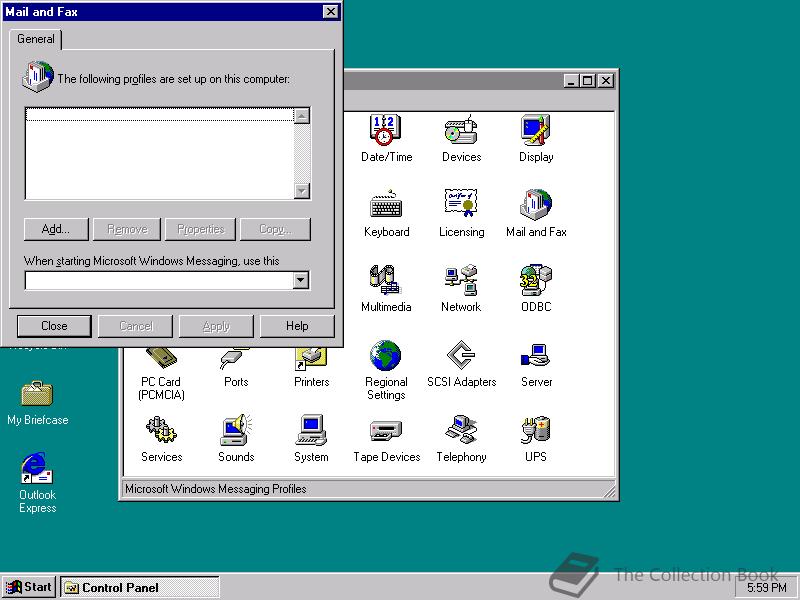The height and width of the screenshot is (600, 800).
Task: Click the Add... button in Mail and Fax
Action: 56,229
